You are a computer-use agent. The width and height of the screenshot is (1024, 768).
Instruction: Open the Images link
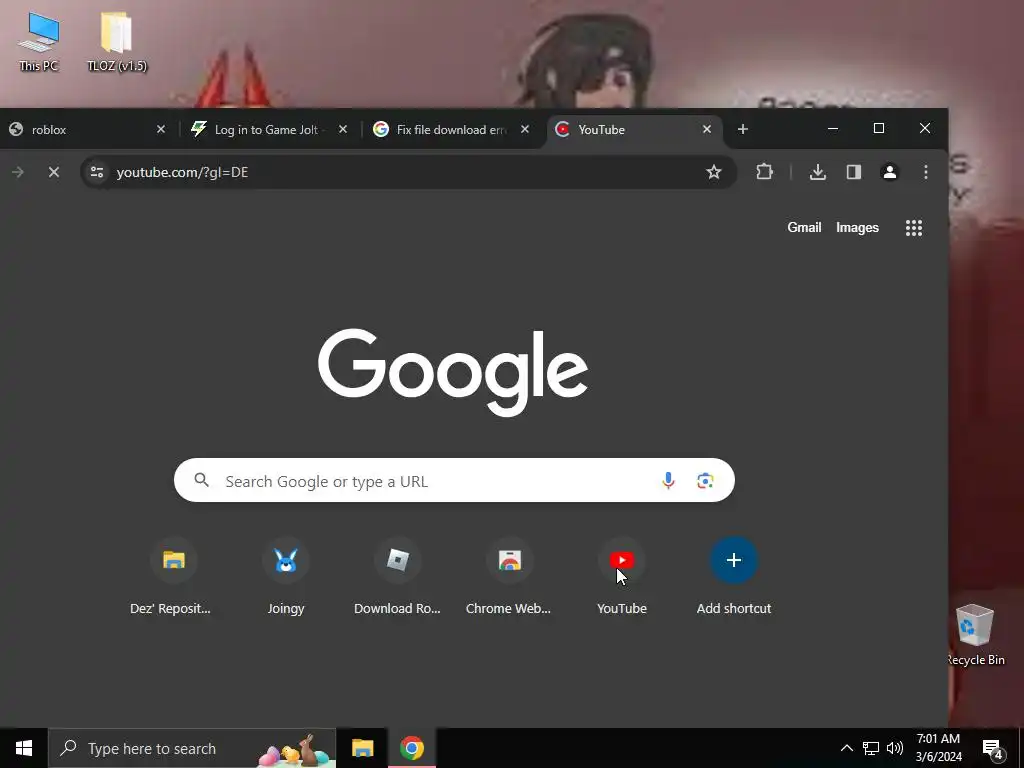click(x=857, y=227)
